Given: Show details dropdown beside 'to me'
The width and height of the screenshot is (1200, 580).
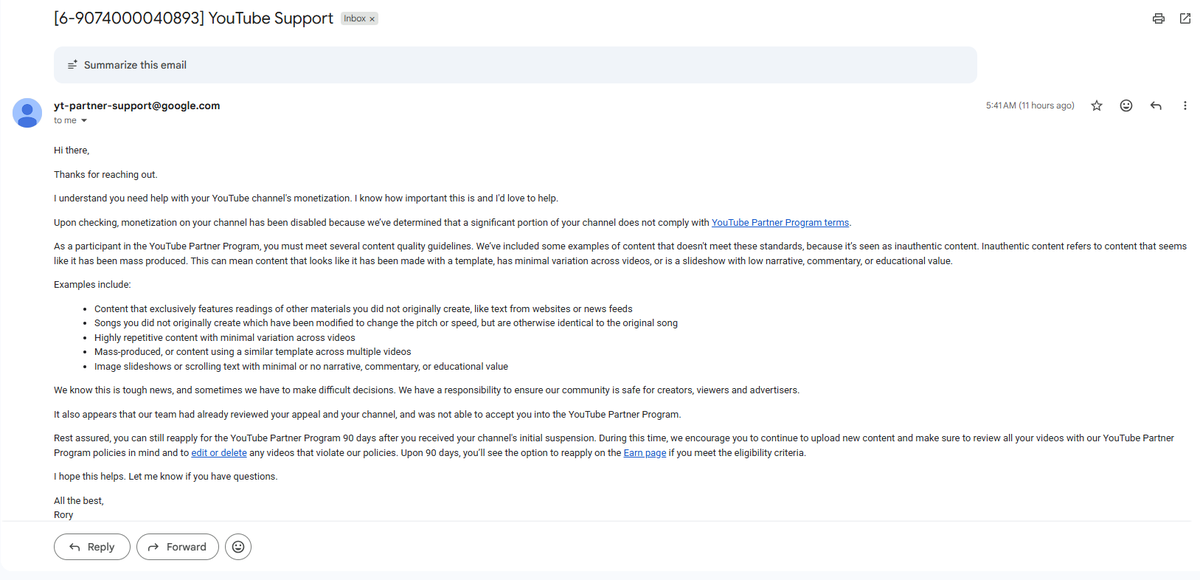Looking at the screenshot, I should [x=84, y=121].
